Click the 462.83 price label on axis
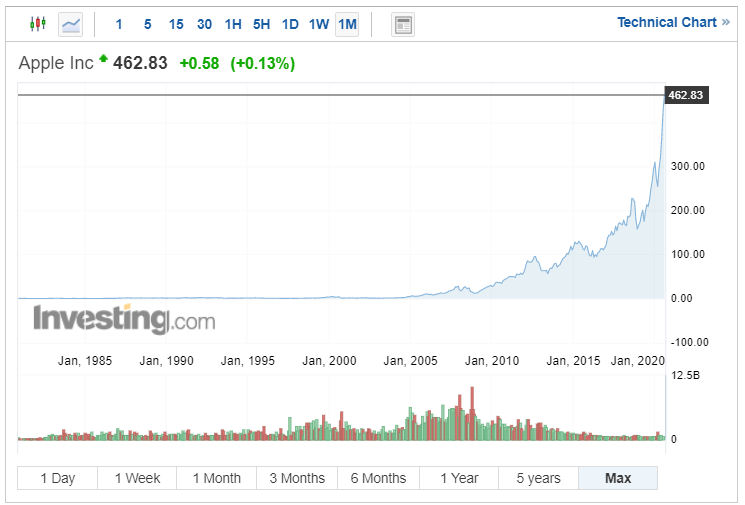The width and height of the screenshot is (745, 505). point(686,95)
